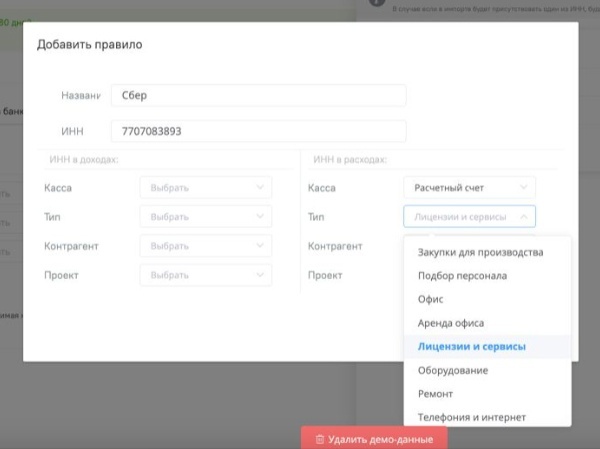The height and width of the screenshot is (449, 600).
Task: Select Подбор персонала from the list
Action: pyautogui.click(x=488, y=276)
